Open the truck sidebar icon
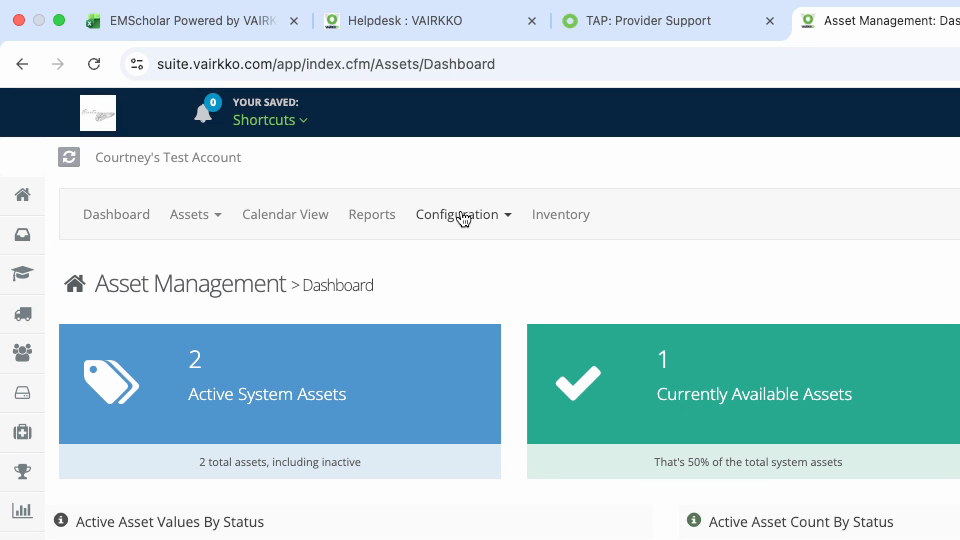Viewport: 960px width, 540px height. click(x=23, y=314)
